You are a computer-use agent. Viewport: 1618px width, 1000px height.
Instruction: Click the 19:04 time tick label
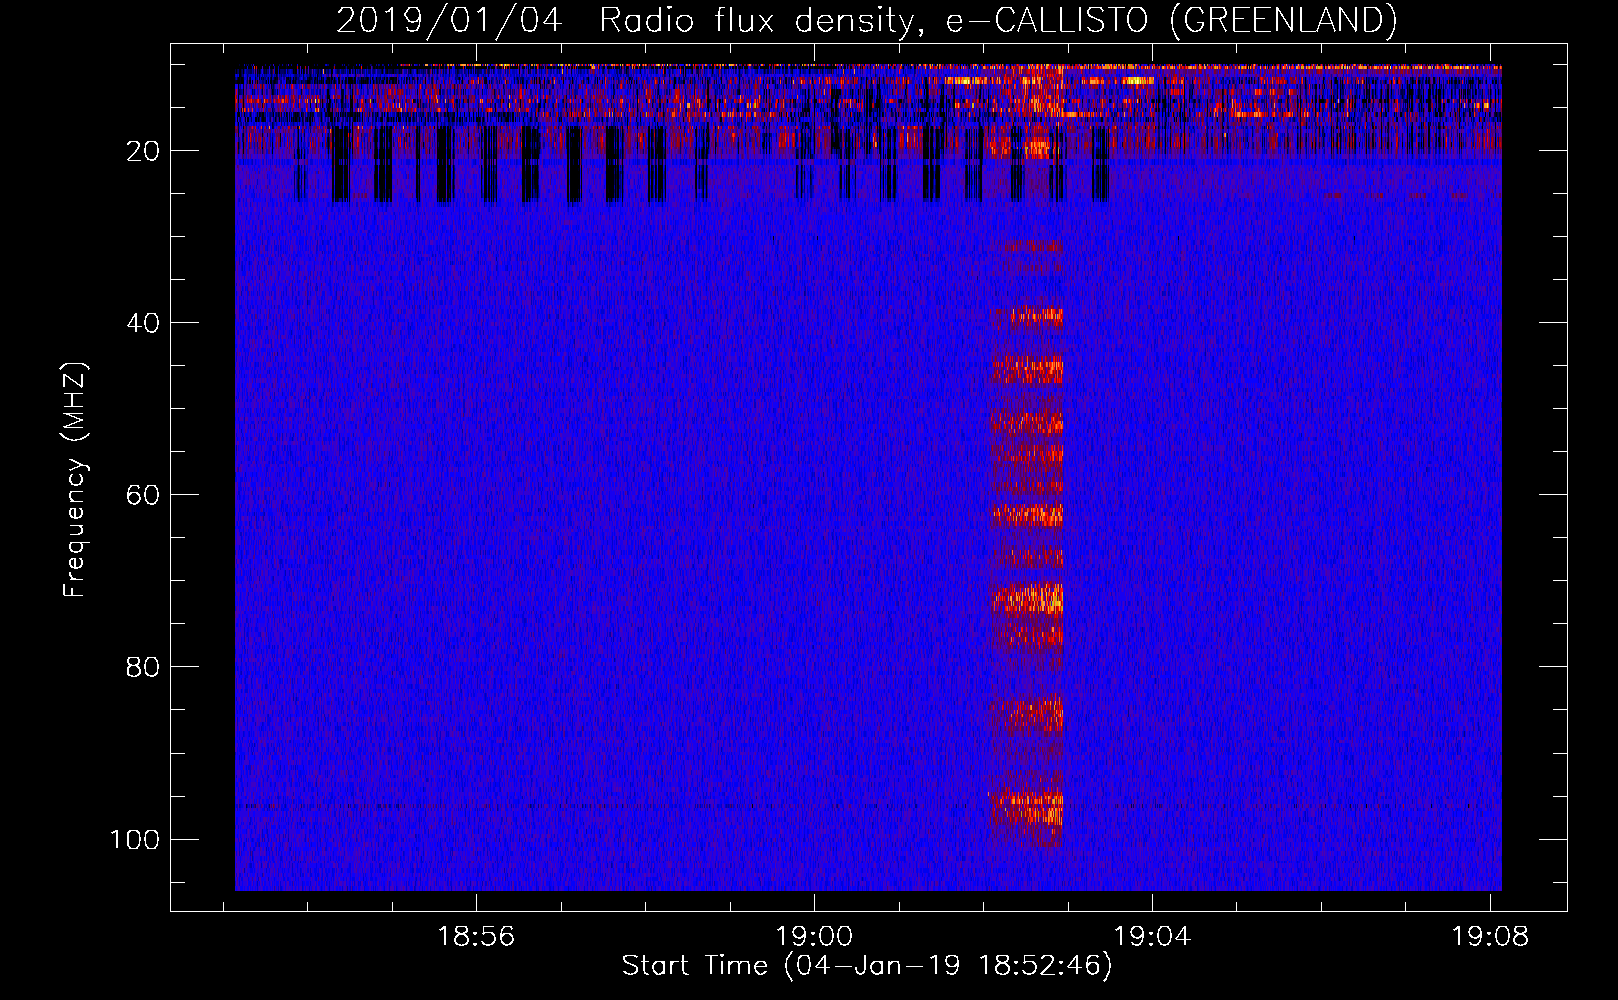(x=1152, y=937)
